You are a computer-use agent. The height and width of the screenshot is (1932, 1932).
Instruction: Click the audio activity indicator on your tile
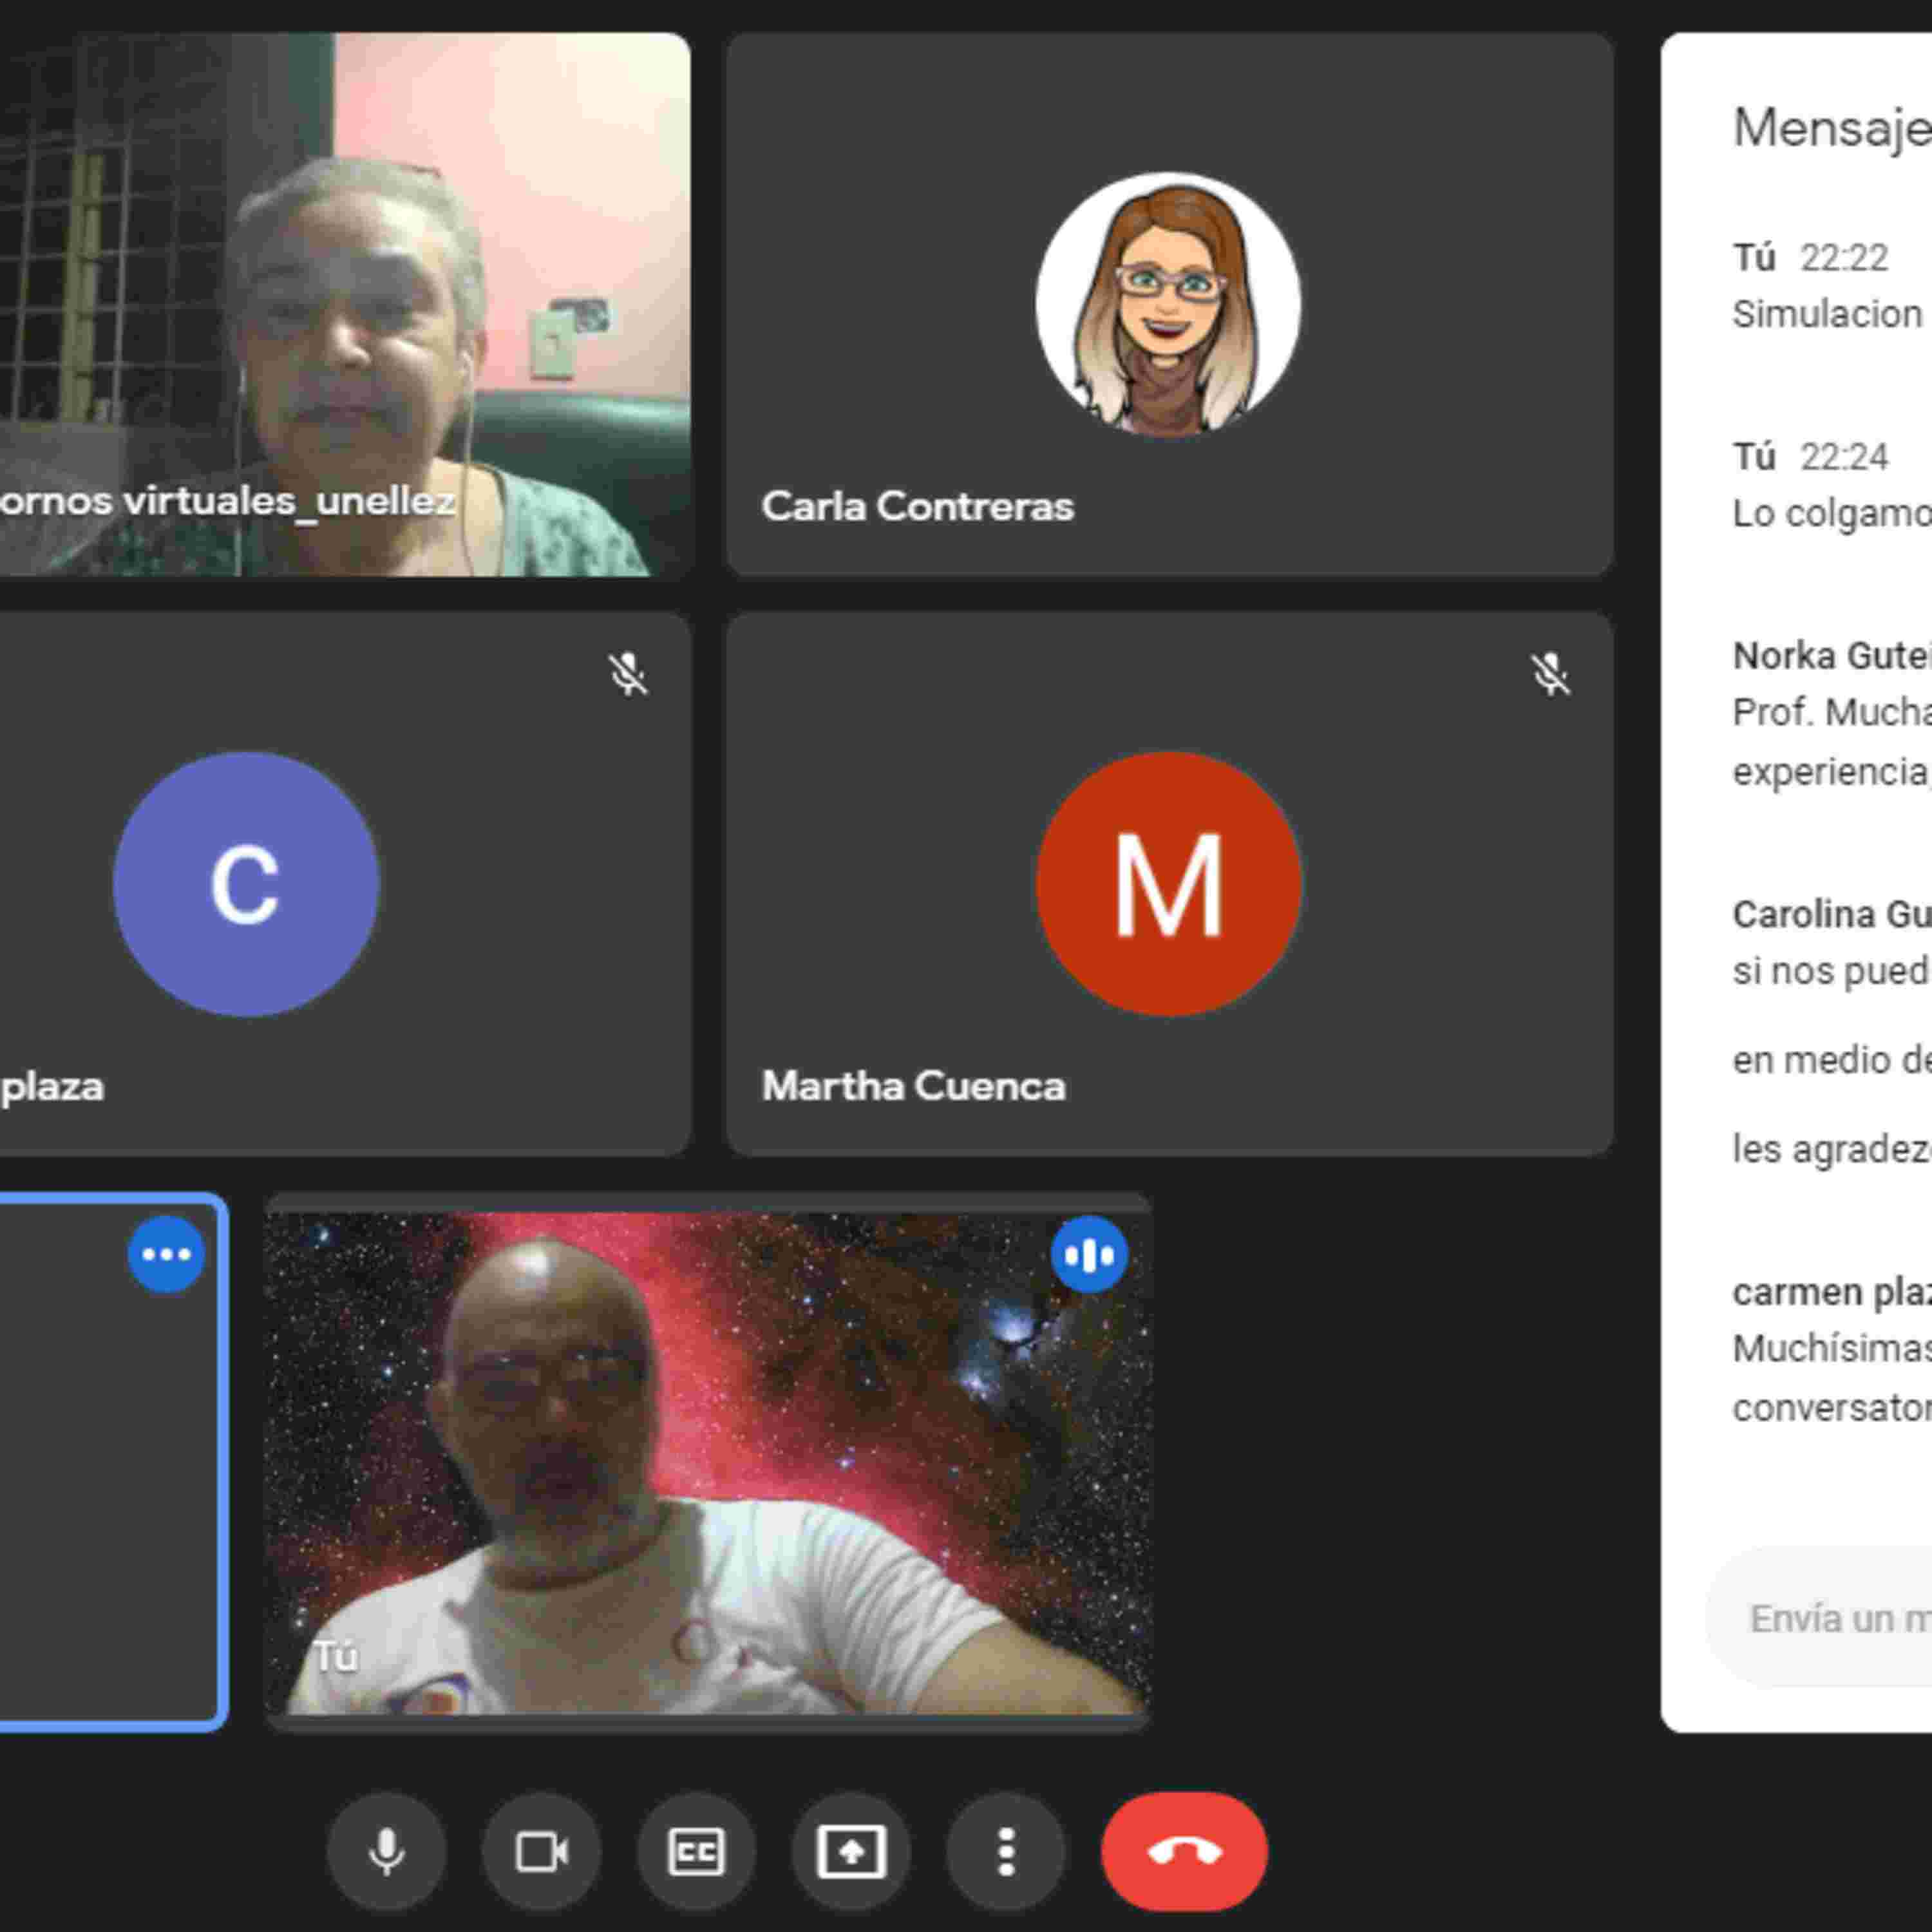point(1089,1254)
